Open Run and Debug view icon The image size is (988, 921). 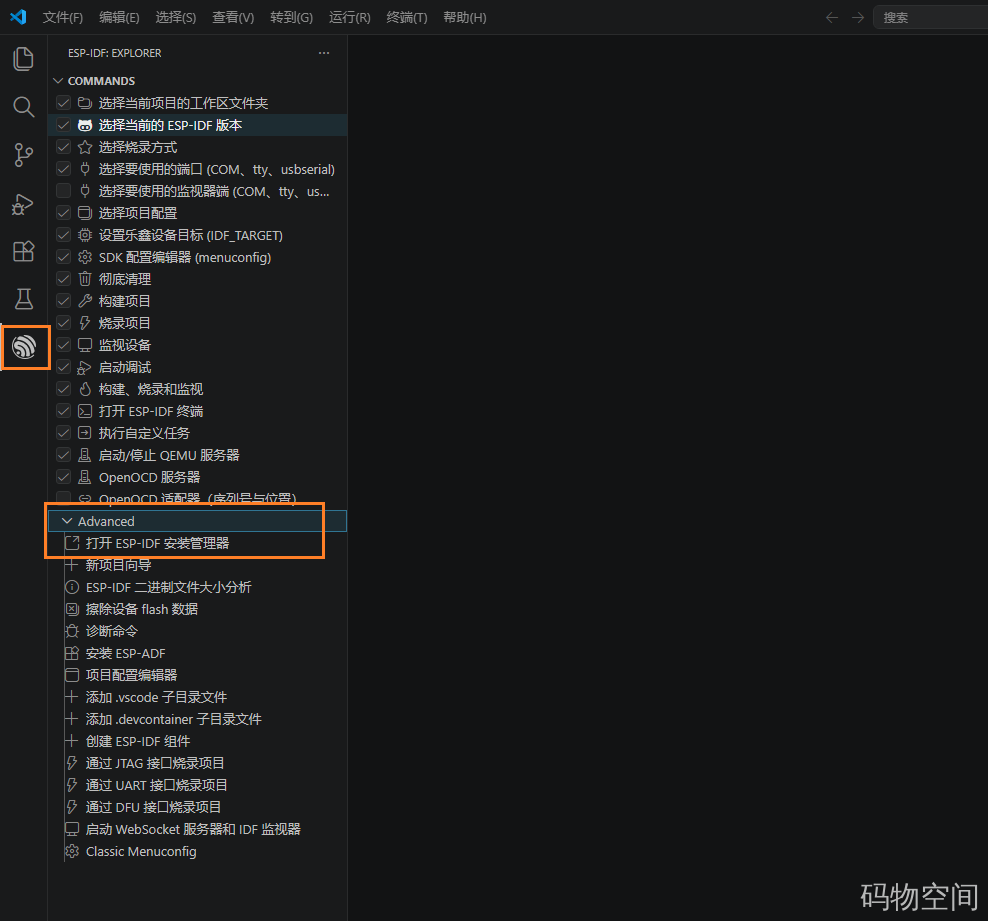coord(23,204)
